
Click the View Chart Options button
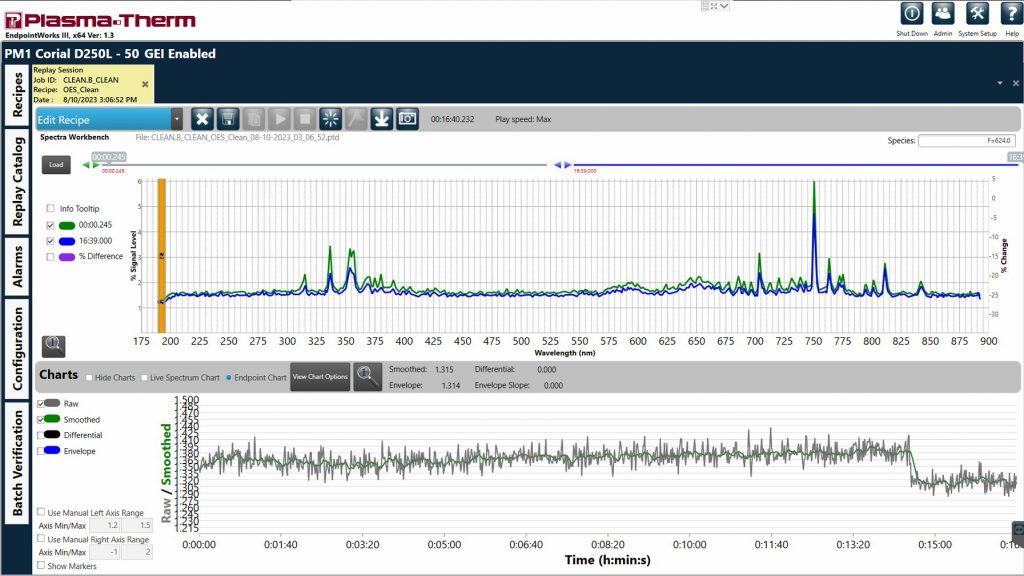pos(320,377)
